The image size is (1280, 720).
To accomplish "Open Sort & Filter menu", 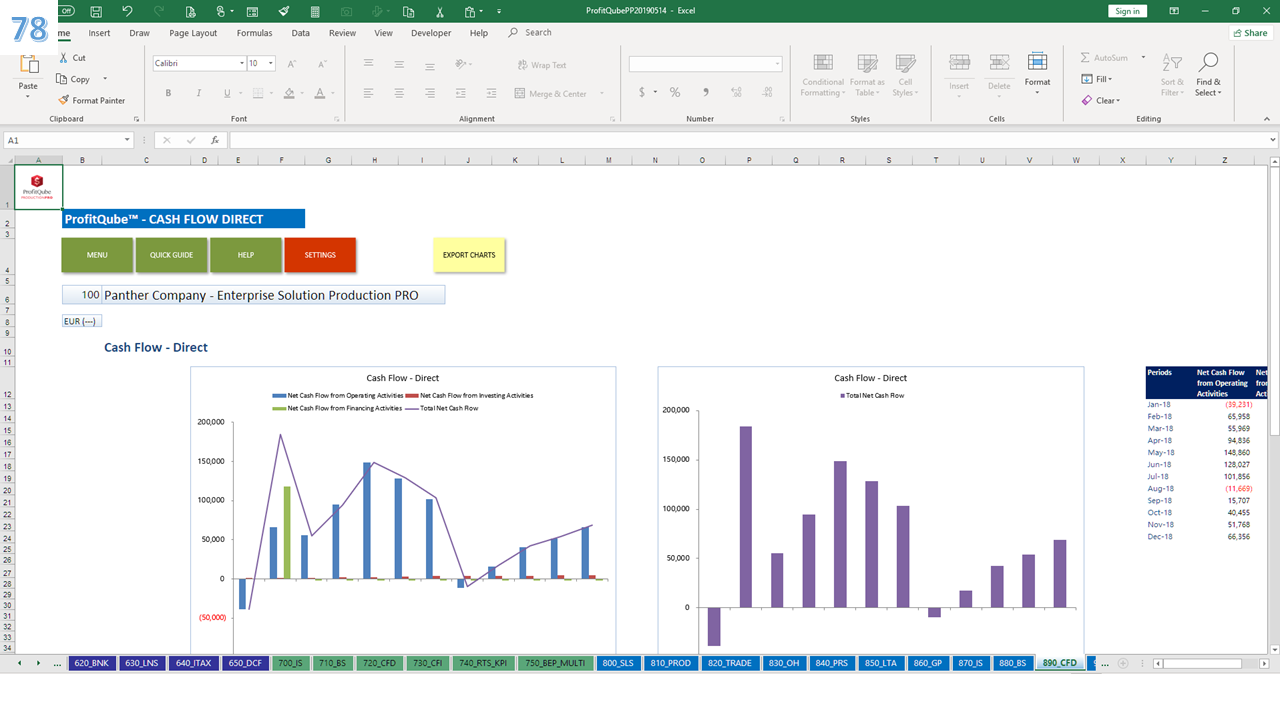I will click(1172, 75).
